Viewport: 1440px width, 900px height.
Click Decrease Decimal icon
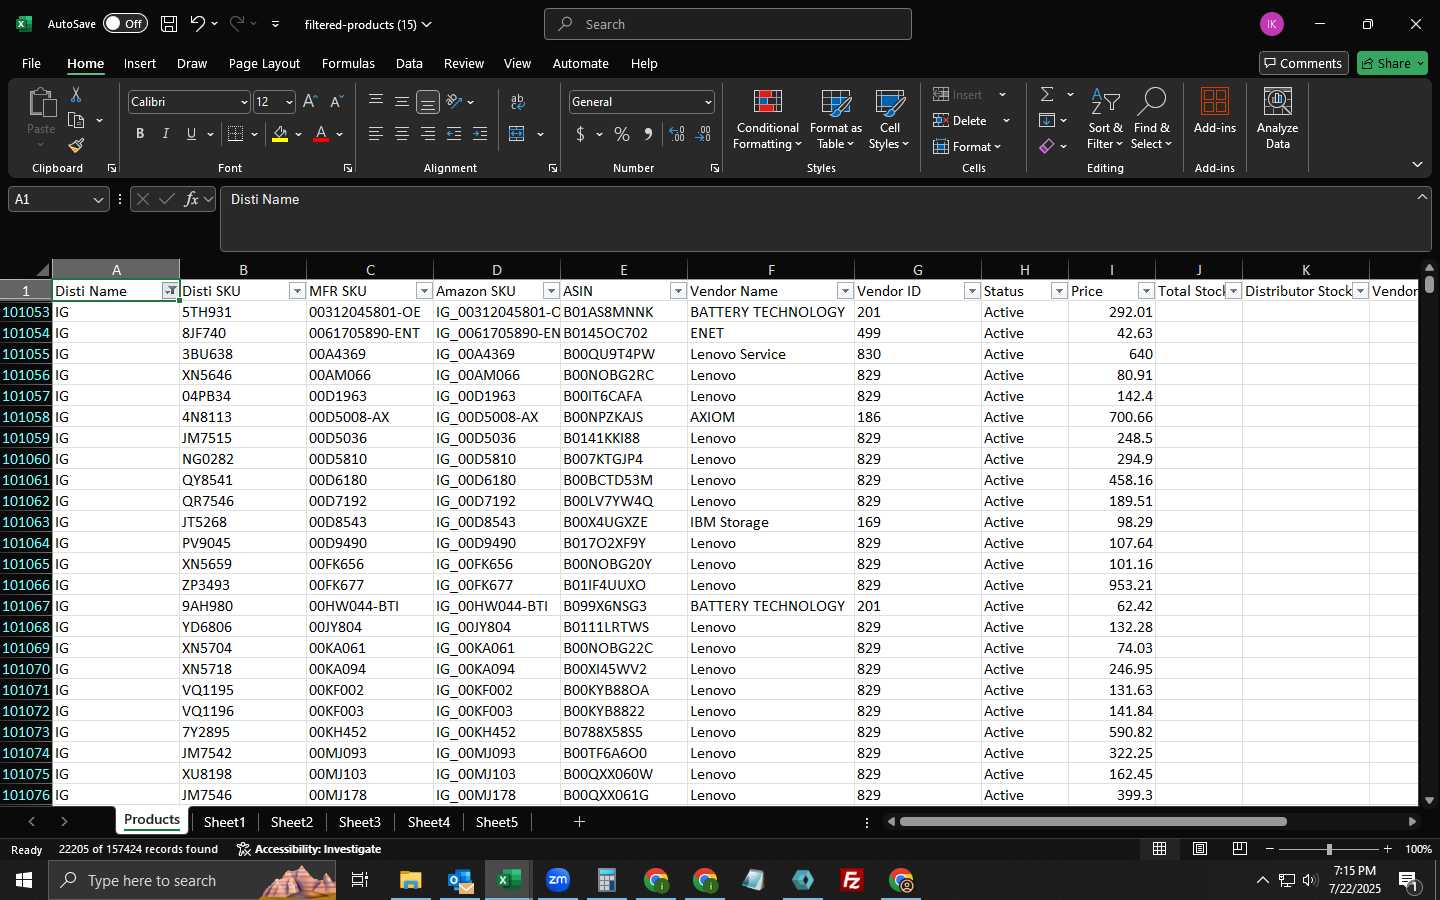pyautogui.click(x=703, y=134)
